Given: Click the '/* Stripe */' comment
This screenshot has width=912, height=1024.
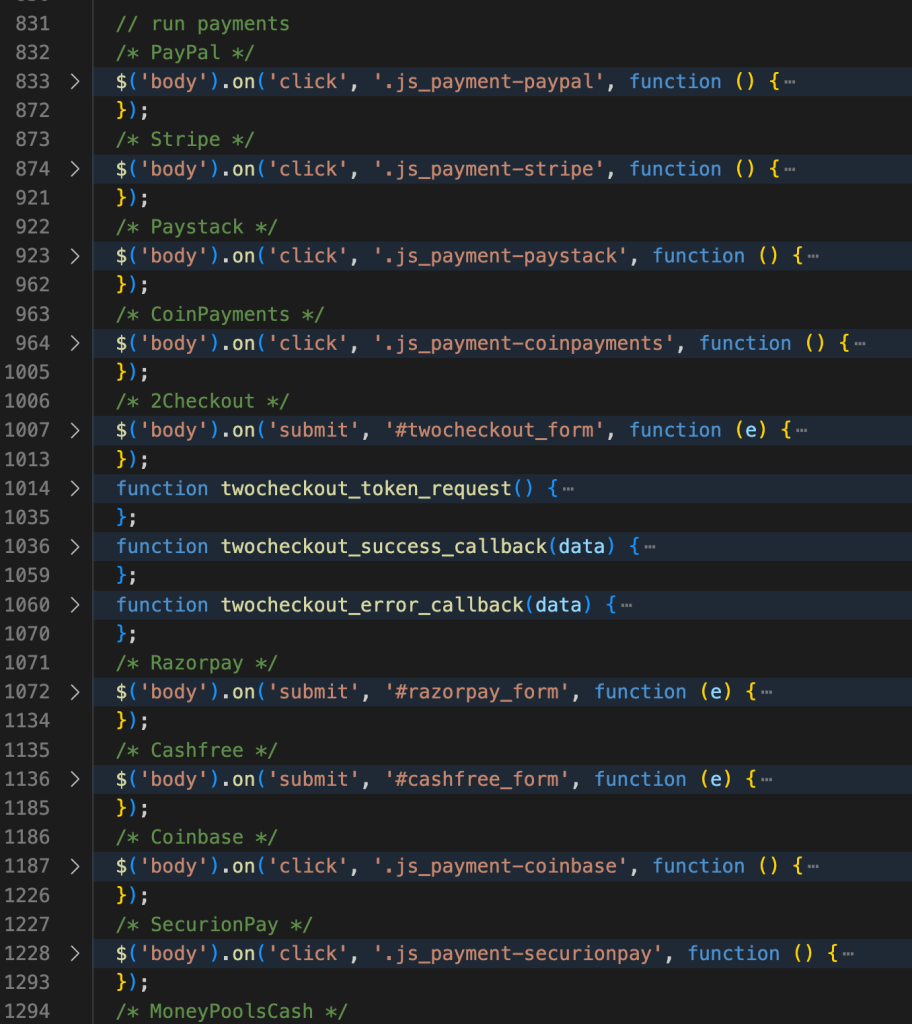Looking at the screenshot, I should (x=185, y=140).
